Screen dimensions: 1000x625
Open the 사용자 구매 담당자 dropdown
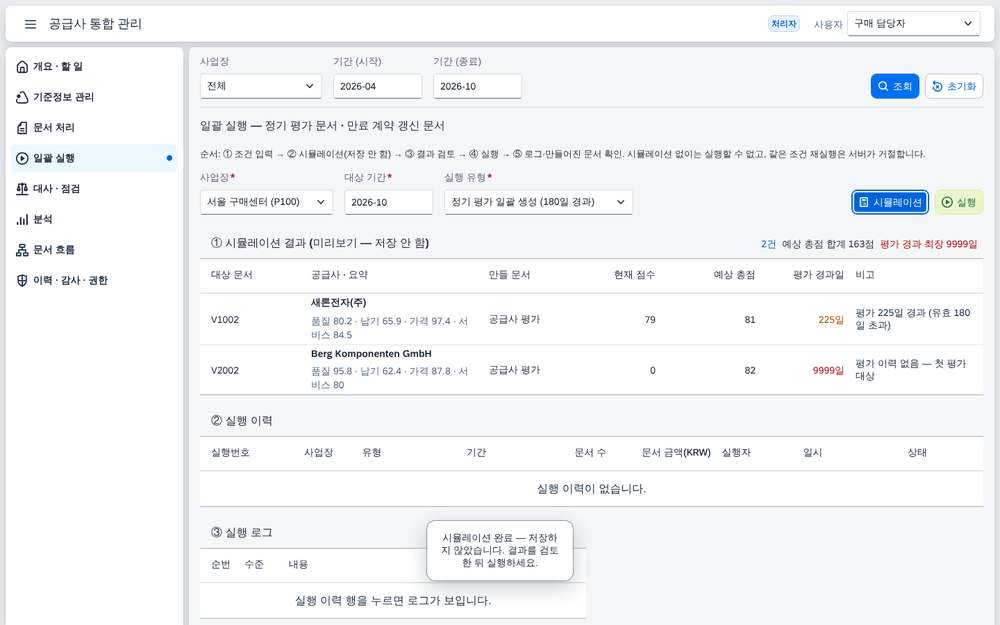(x=913, y=24)
